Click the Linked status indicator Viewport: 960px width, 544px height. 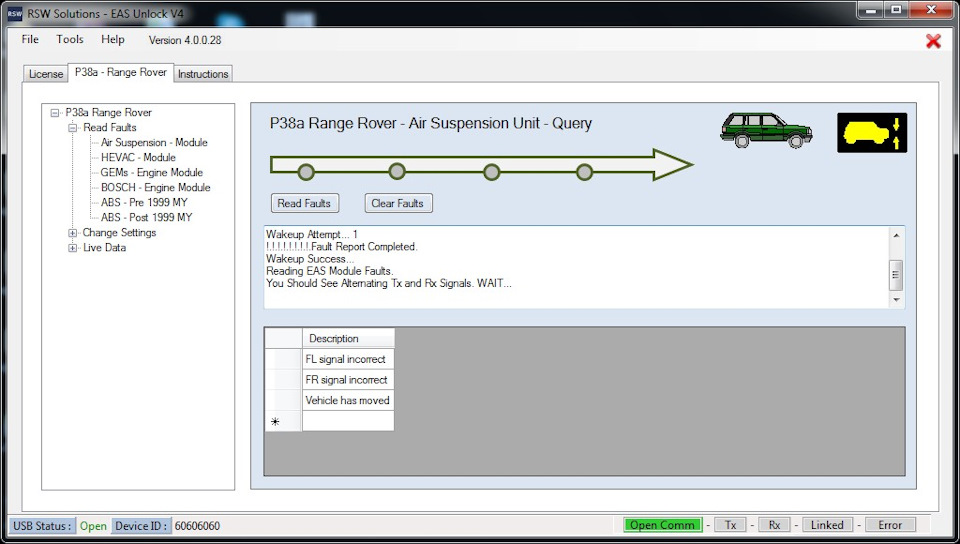click(x=827, y=525)
